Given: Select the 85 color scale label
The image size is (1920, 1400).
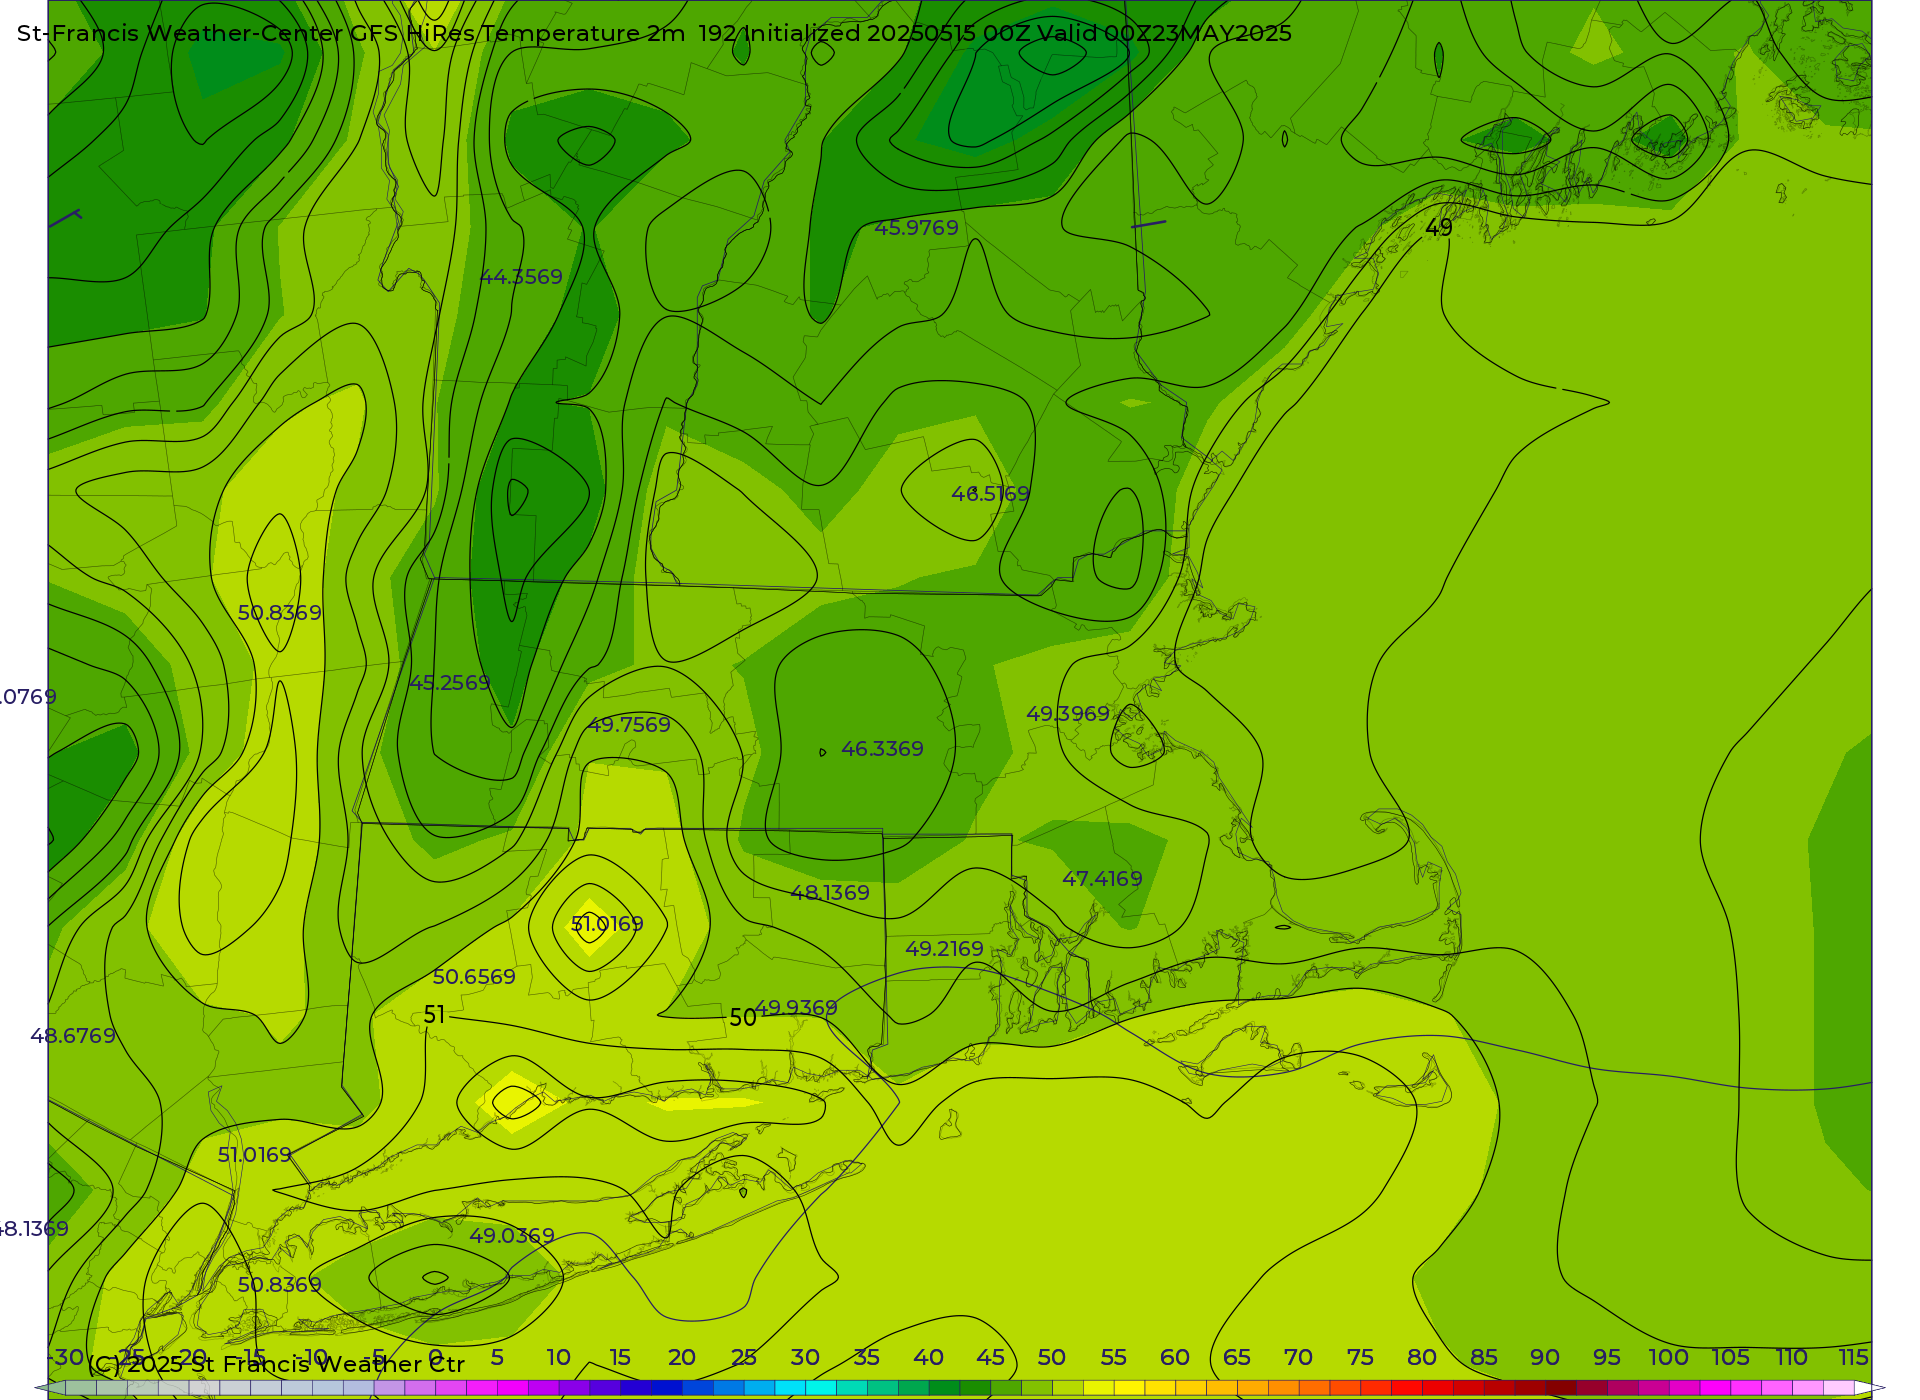Looking at the screenshot, I should click(1484, 1357).
